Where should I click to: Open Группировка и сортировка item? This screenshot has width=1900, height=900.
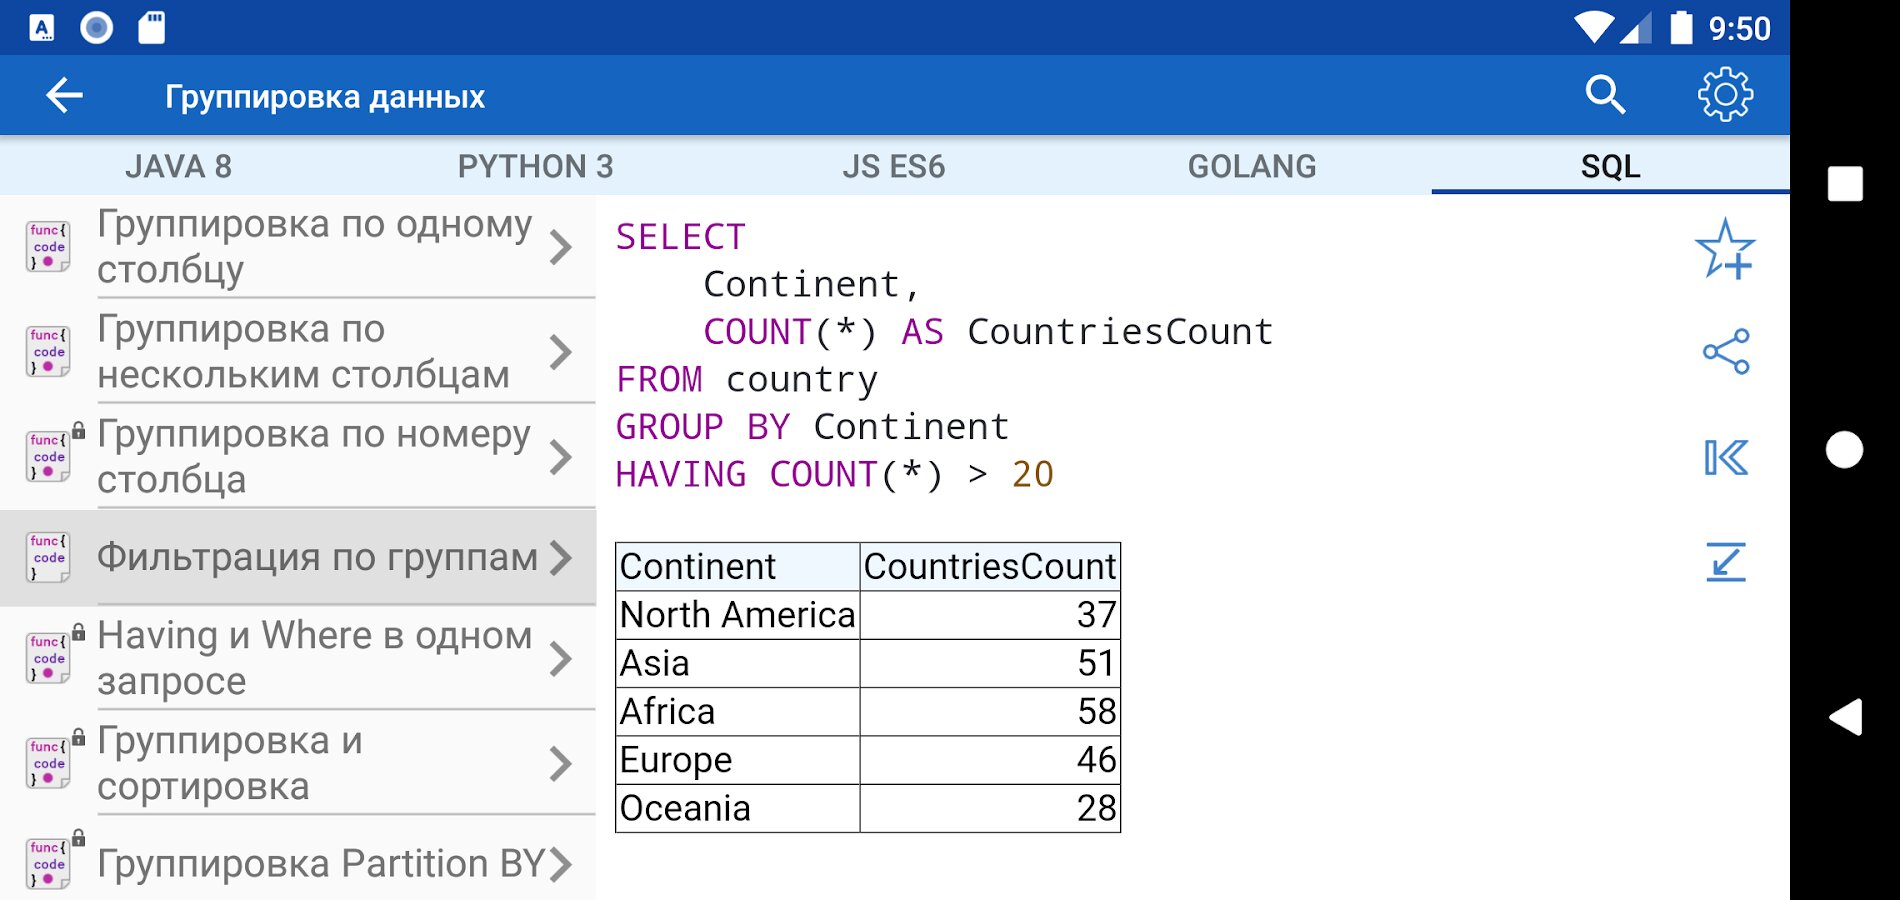click(298, 763)
